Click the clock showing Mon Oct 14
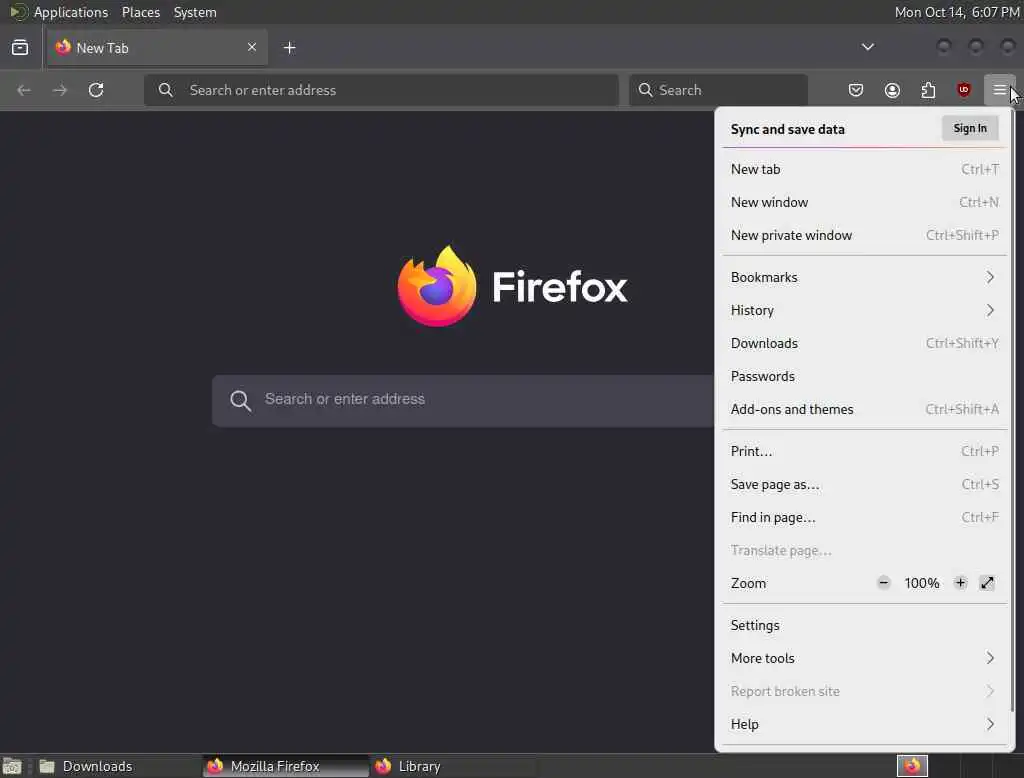1024x778 pixels. coord(957,12)
